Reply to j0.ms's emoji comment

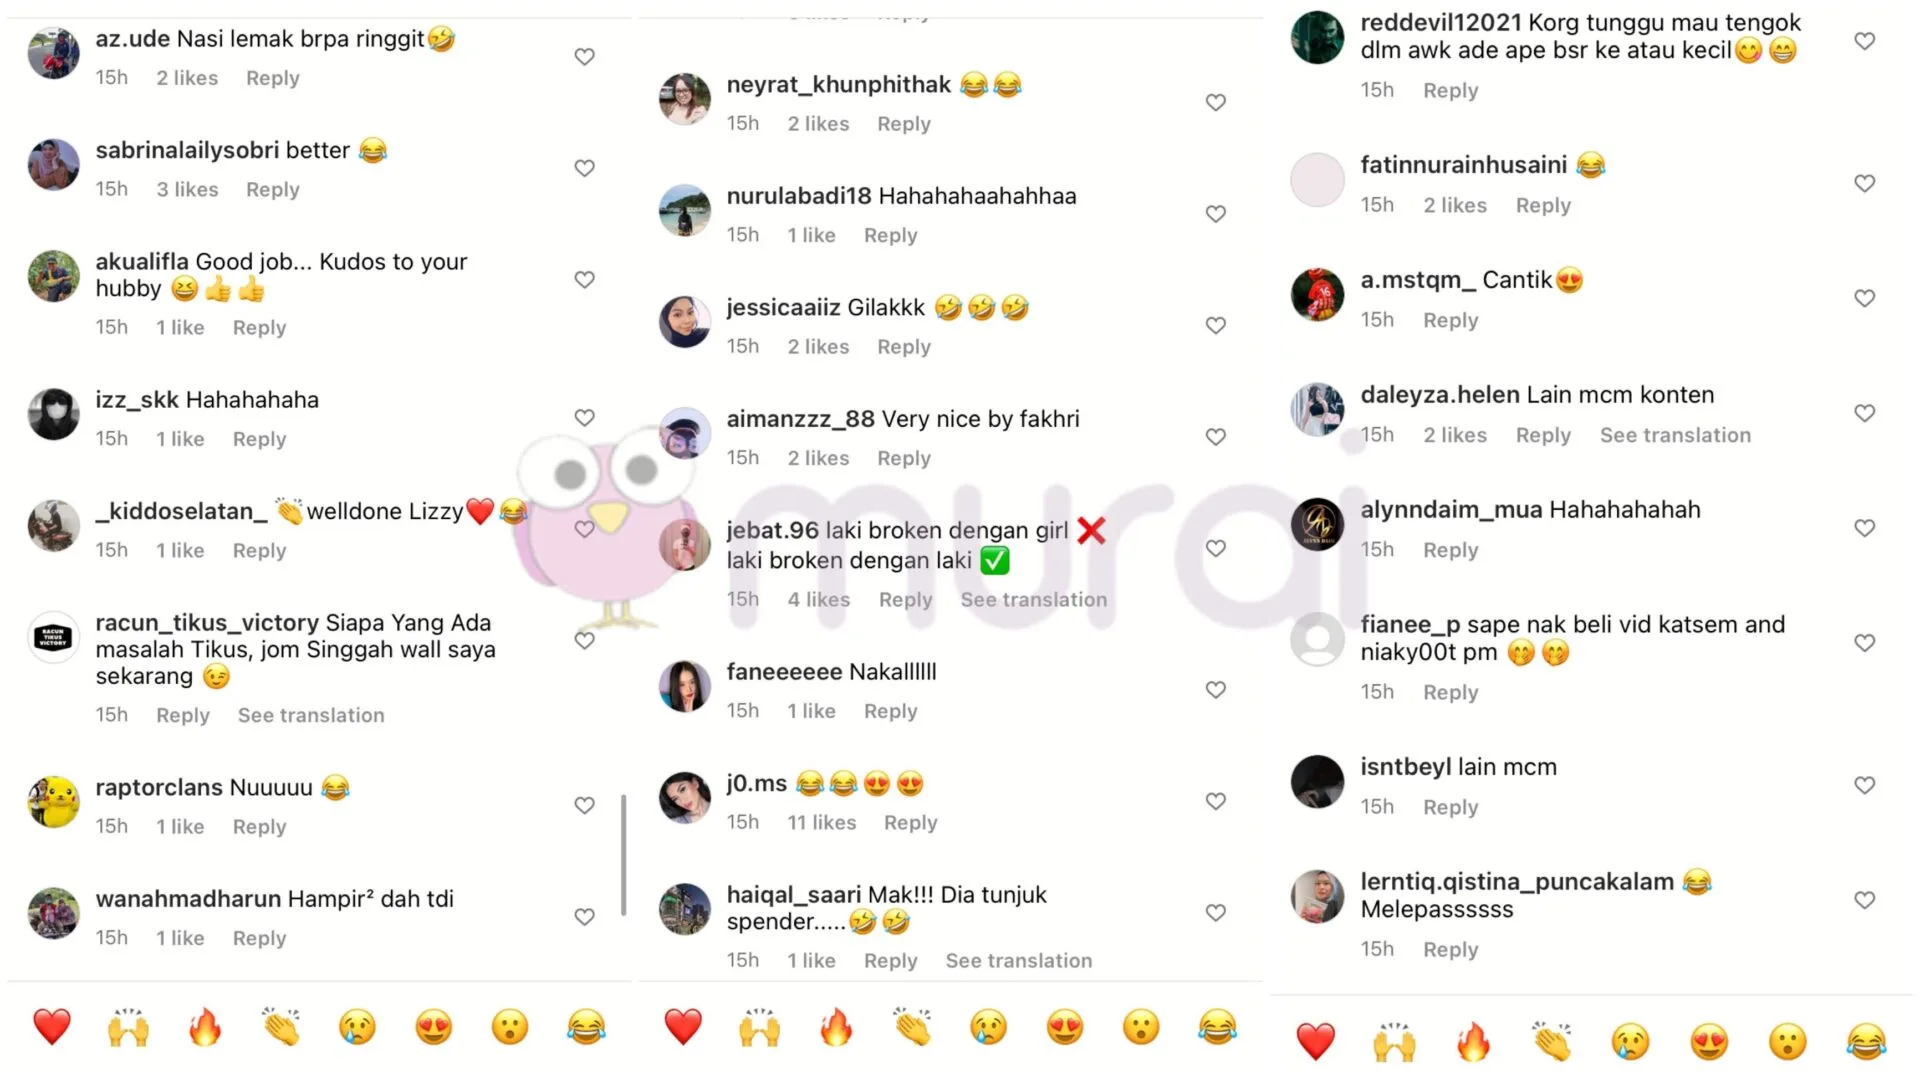pos(910,822)
